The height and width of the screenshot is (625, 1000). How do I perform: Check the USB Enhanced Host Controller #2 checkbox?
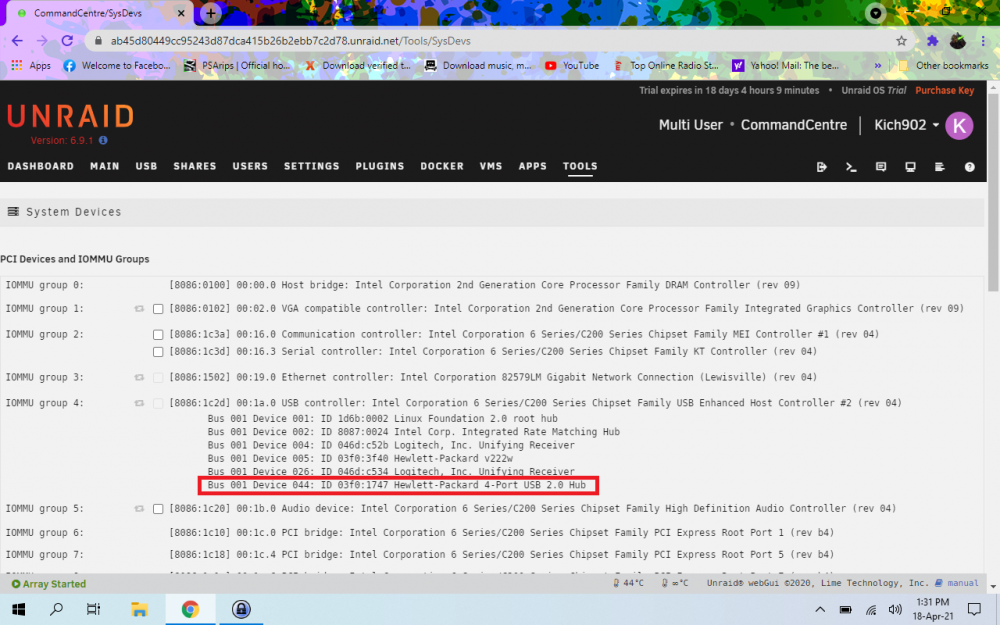158,404
